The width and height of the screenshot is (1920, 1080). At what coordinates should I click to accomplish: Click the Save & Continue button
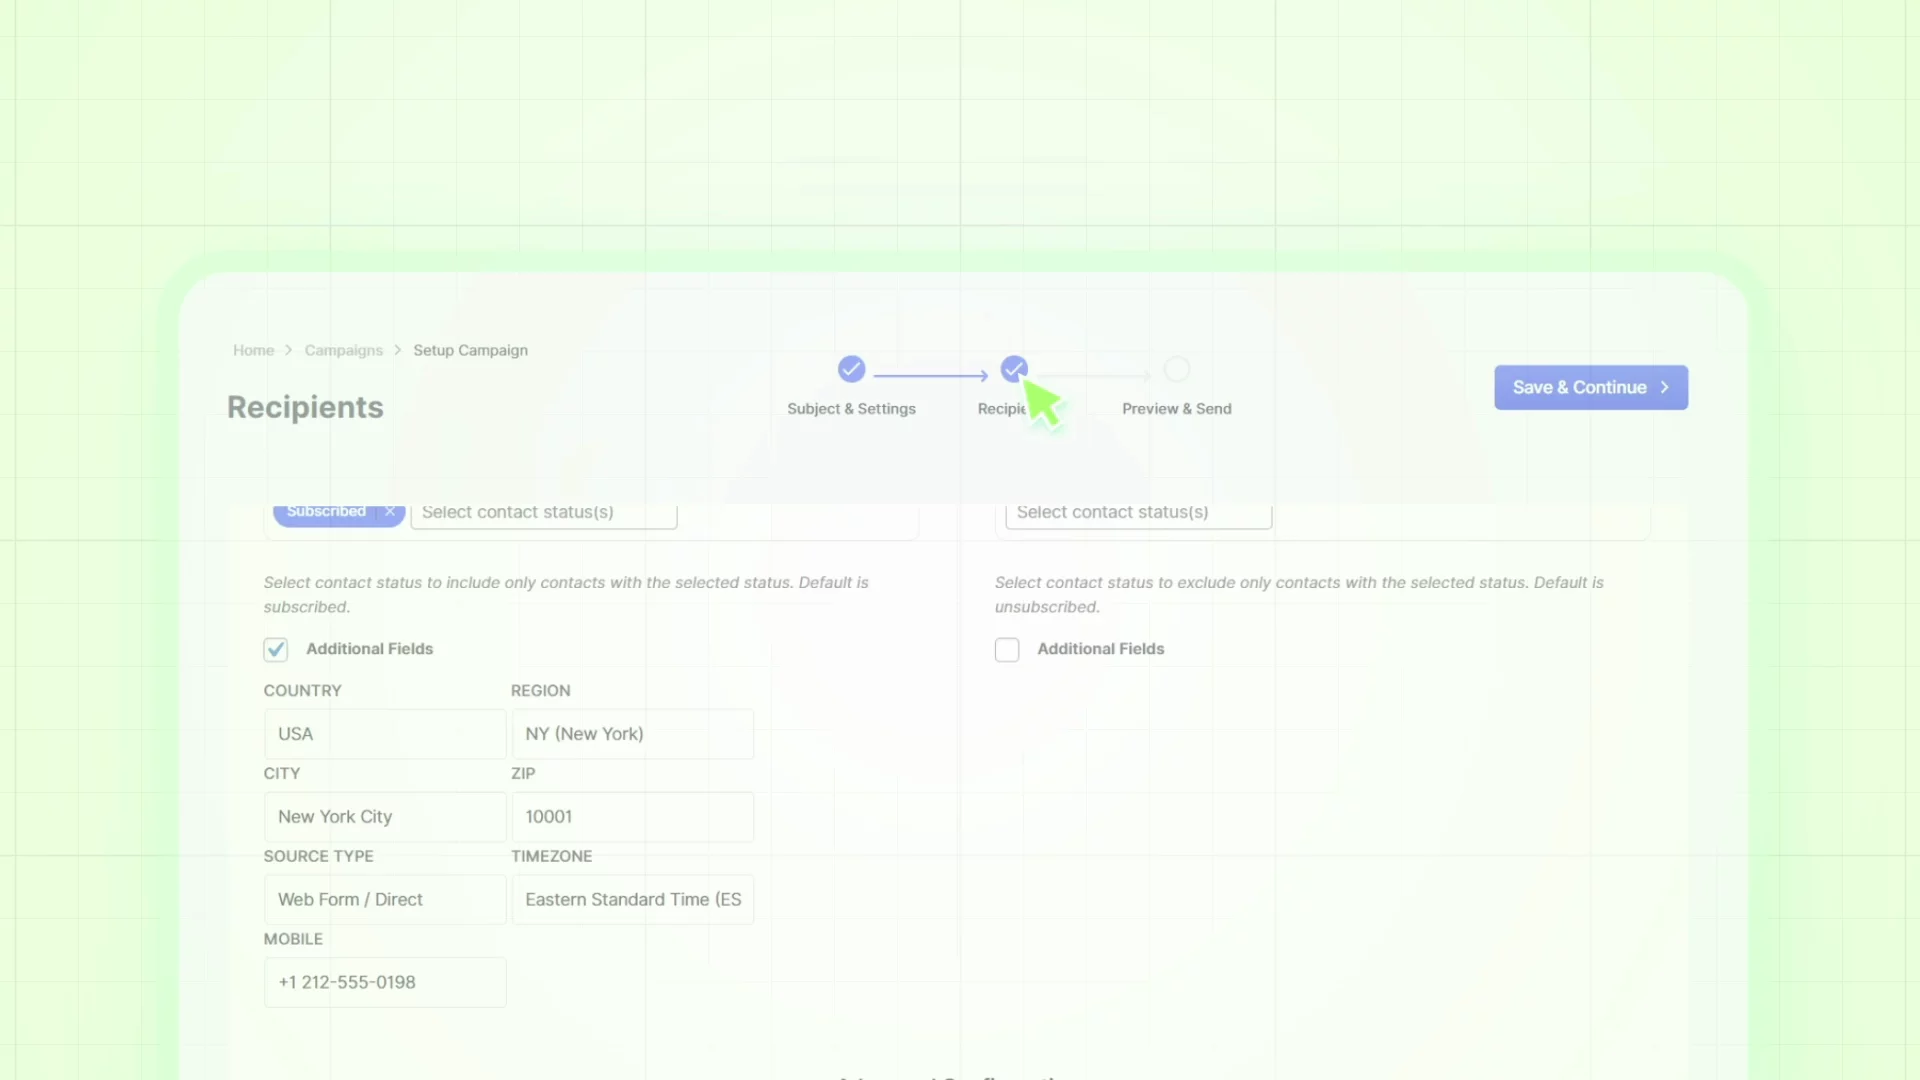coord(1590,387)
